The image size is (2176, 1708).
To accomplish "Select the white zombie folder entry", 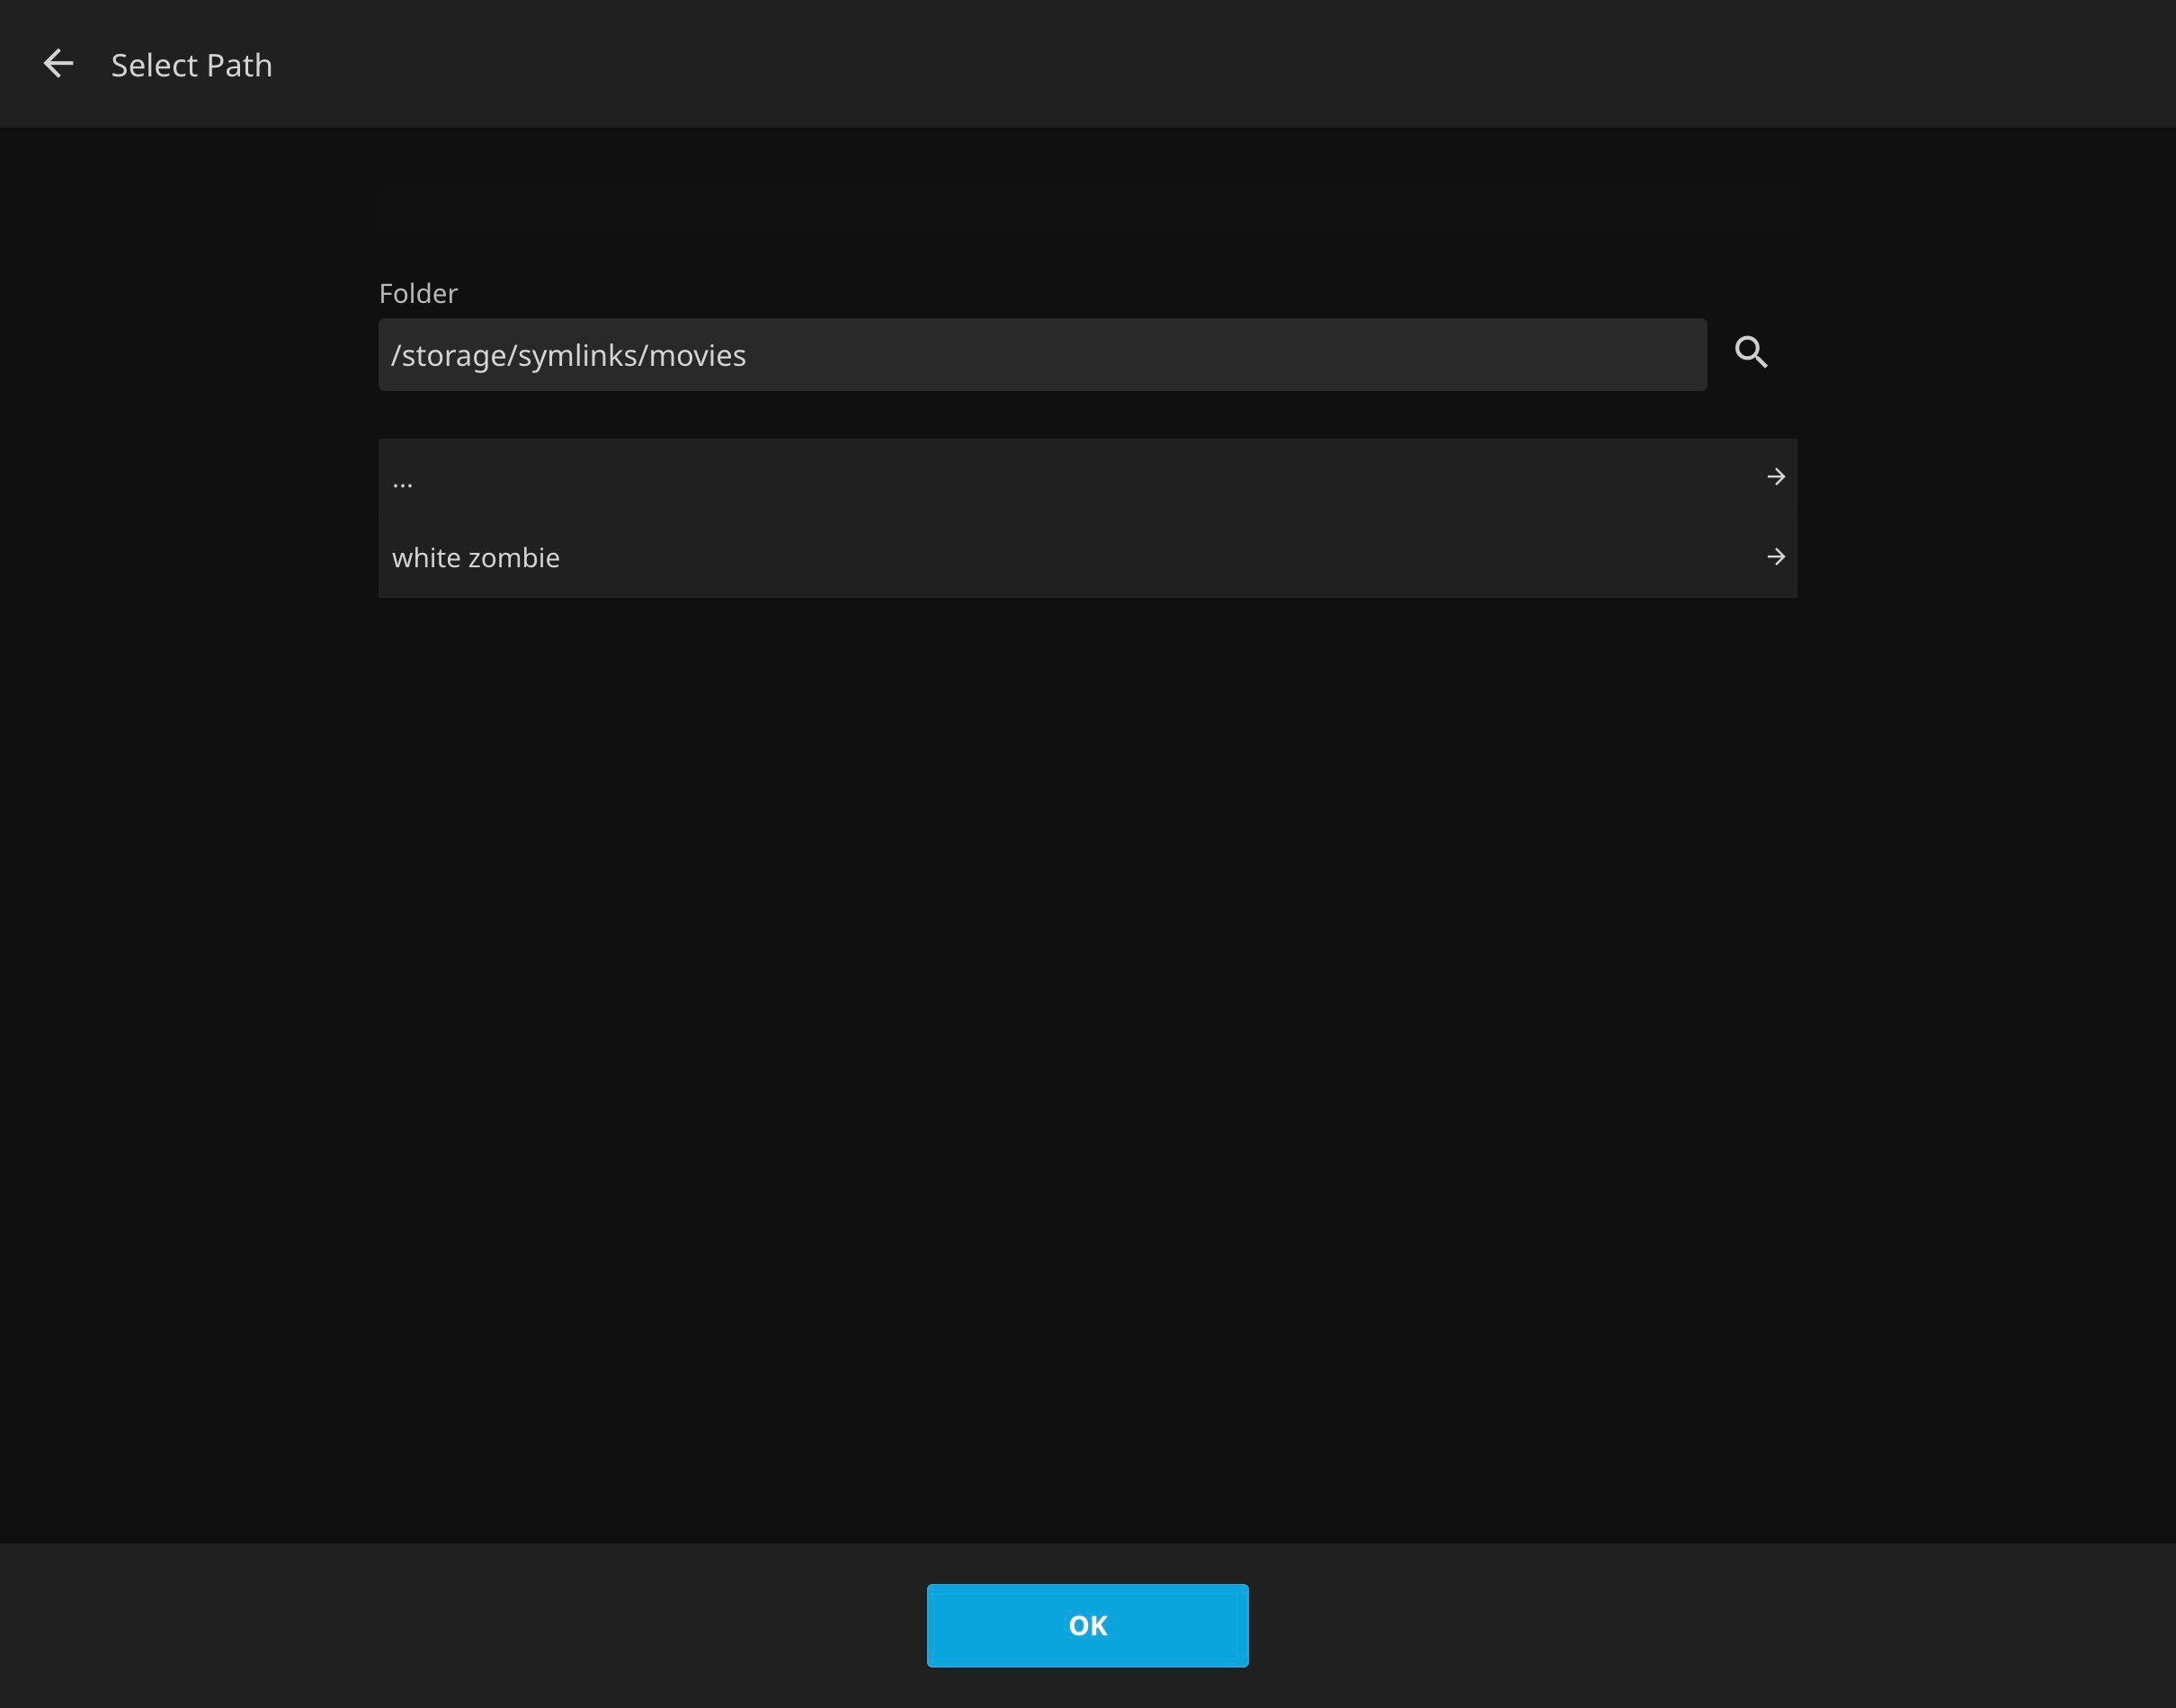I will [x=1086, y=558].
